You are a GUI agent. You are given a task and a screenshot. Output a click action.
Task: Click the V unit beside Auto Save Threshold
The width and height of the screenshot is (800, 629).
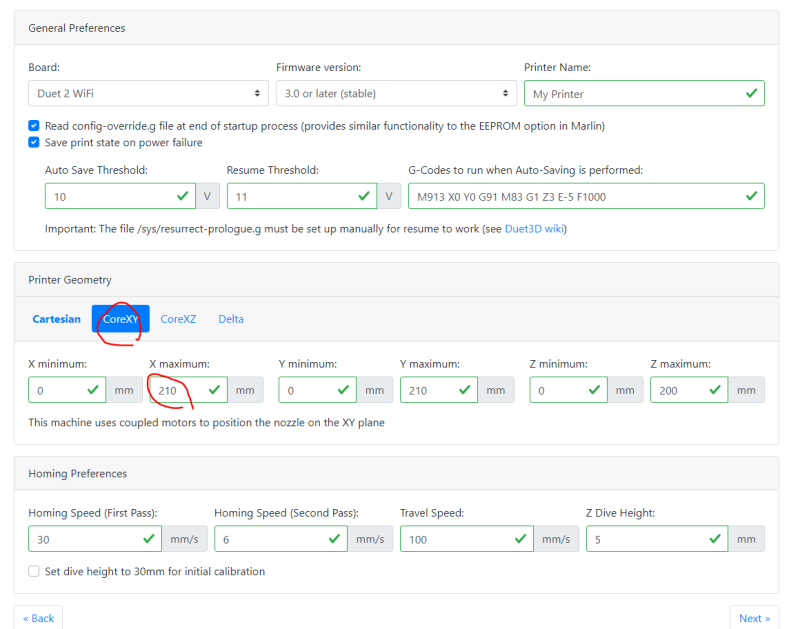click(x=208, y=196)
